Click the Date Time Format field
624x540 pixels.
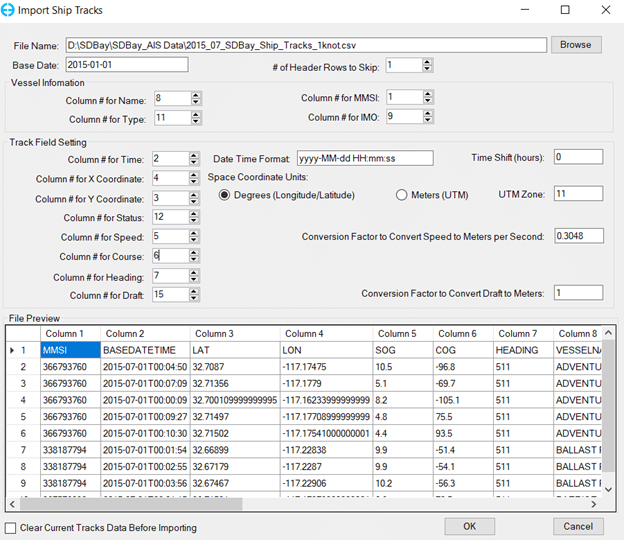[x=364, y=158]
